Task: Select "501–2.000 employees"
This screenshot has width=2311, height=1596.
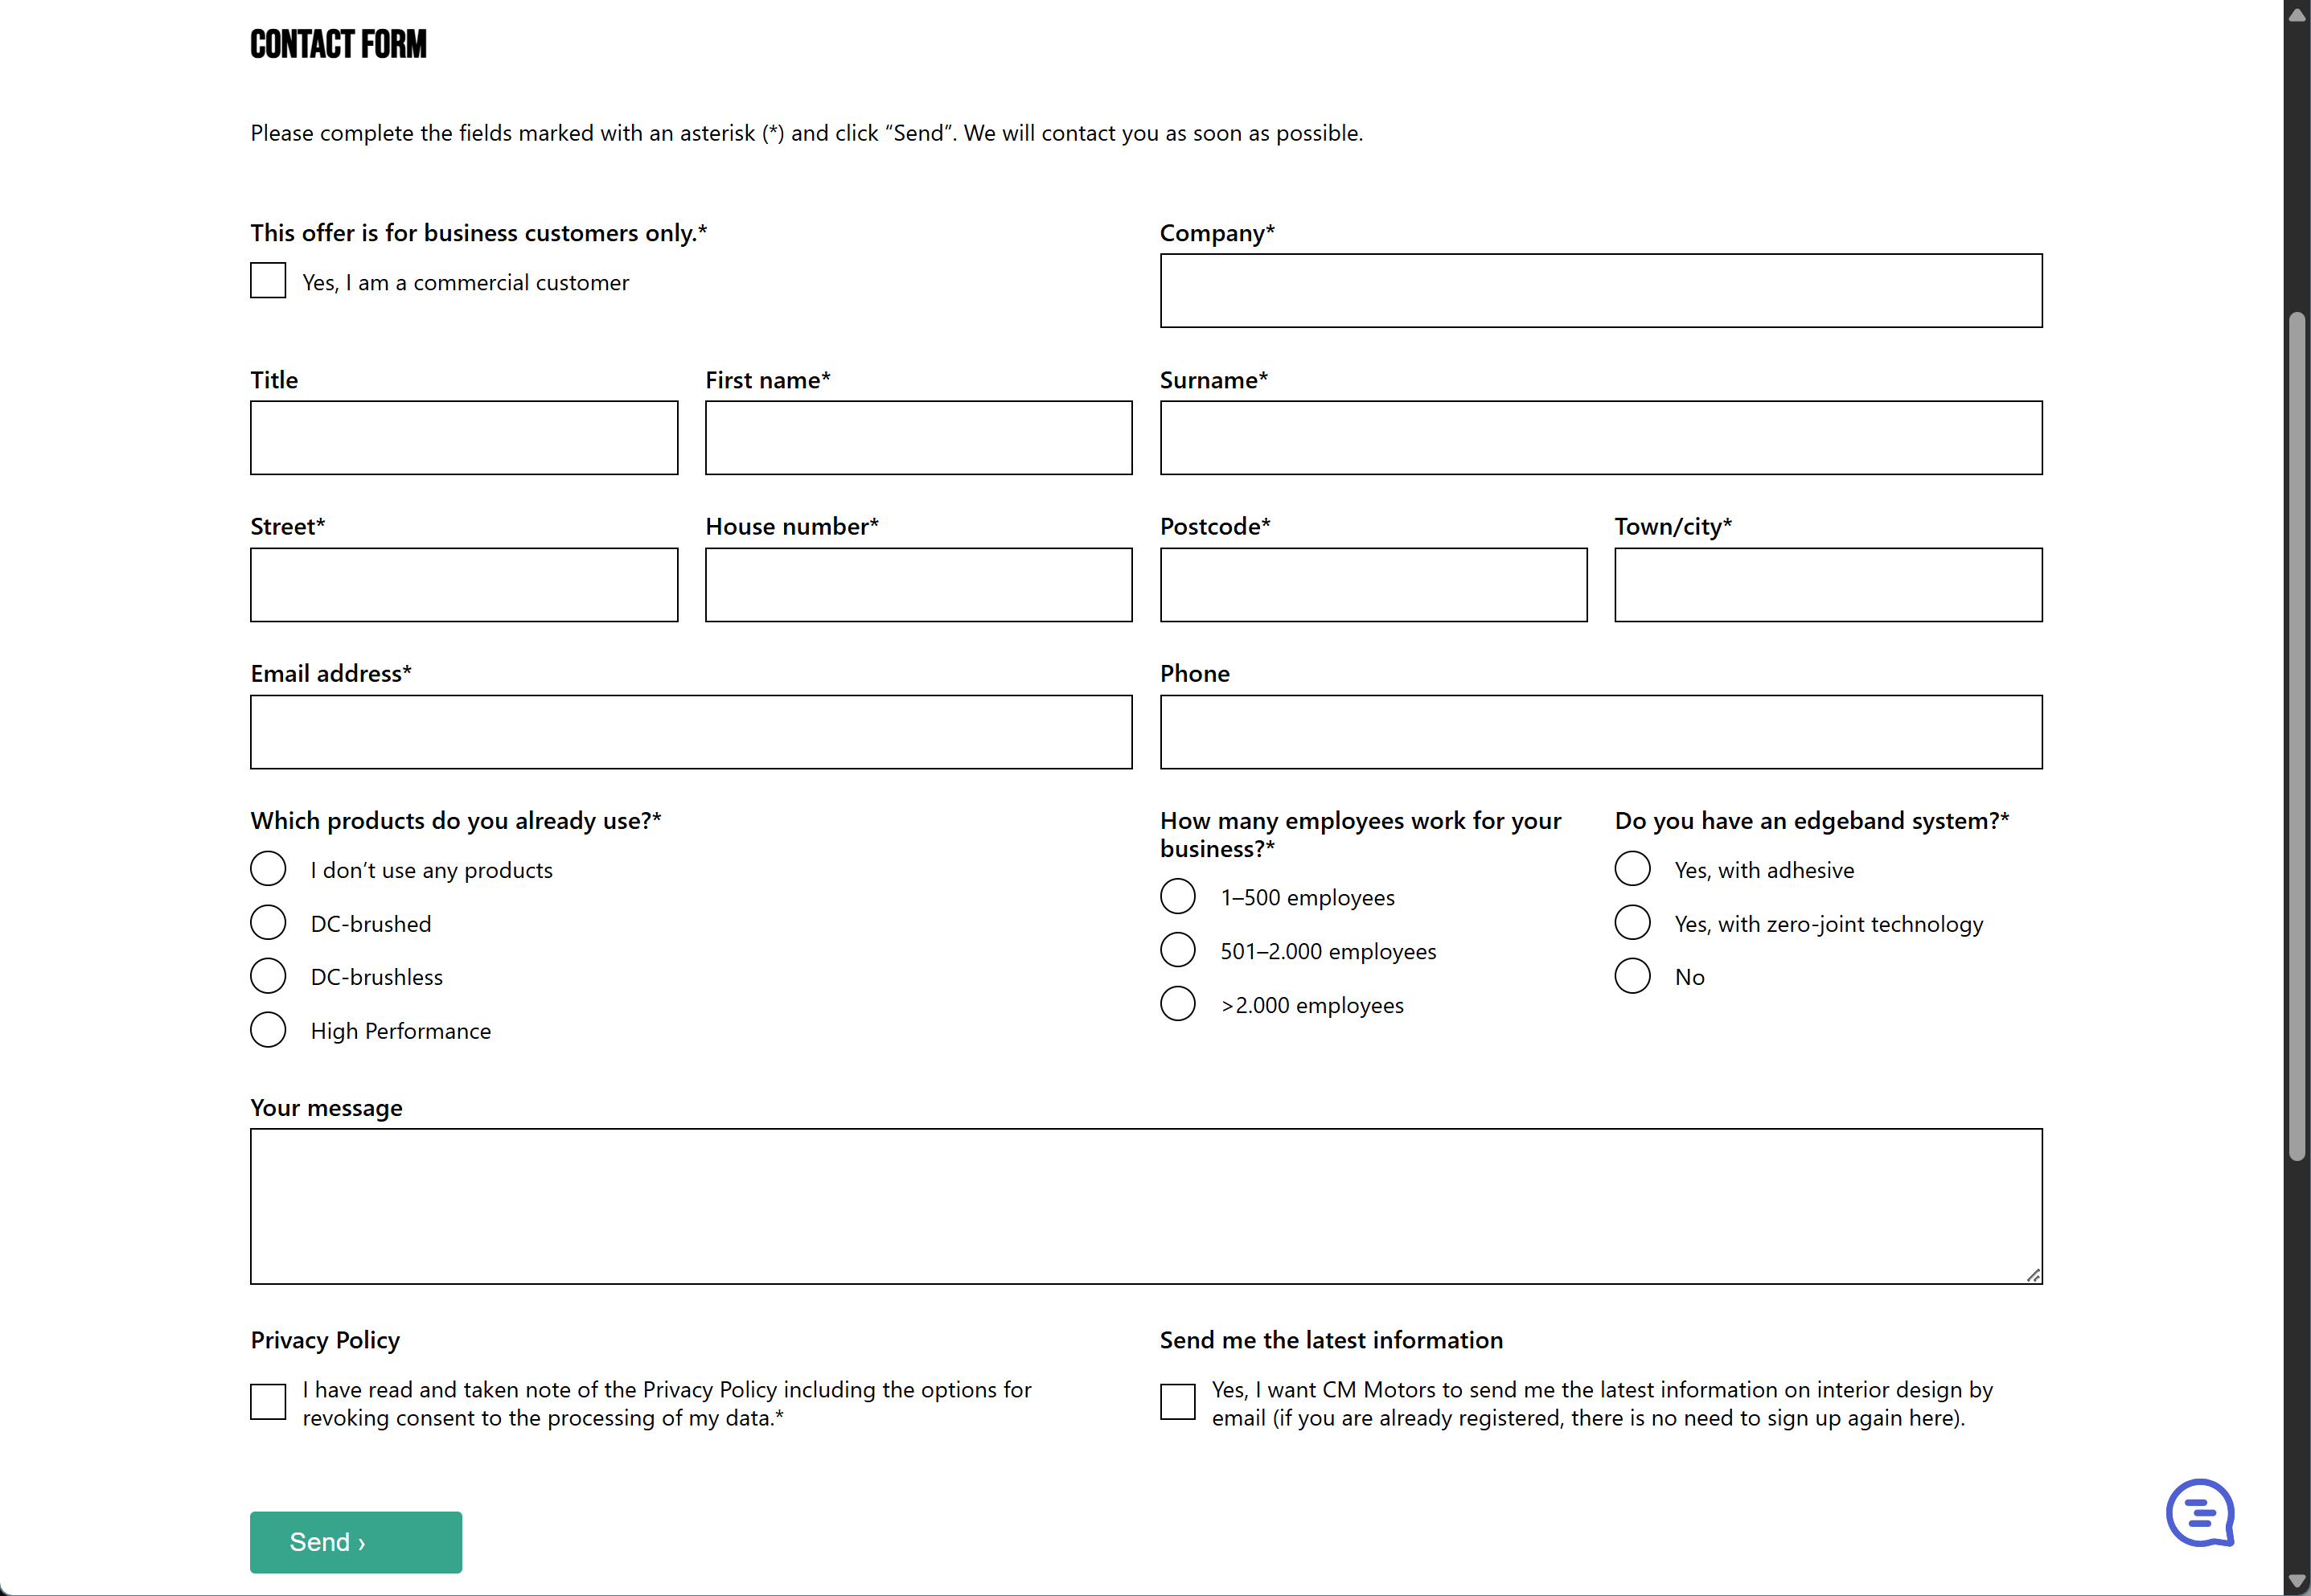Action: (x=1177, y=949)
